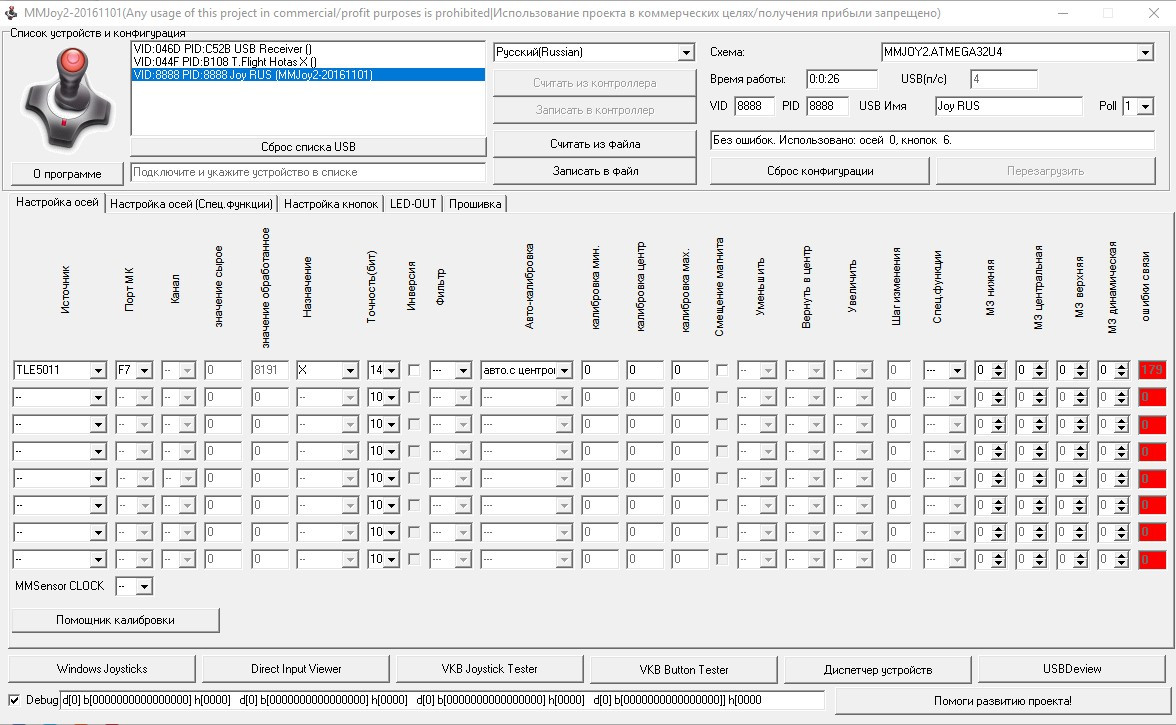Image resolution: width=1176 pixels, height=725 pixels.
Task: Click Помощник калибровки button
Action: coord(115,620)
